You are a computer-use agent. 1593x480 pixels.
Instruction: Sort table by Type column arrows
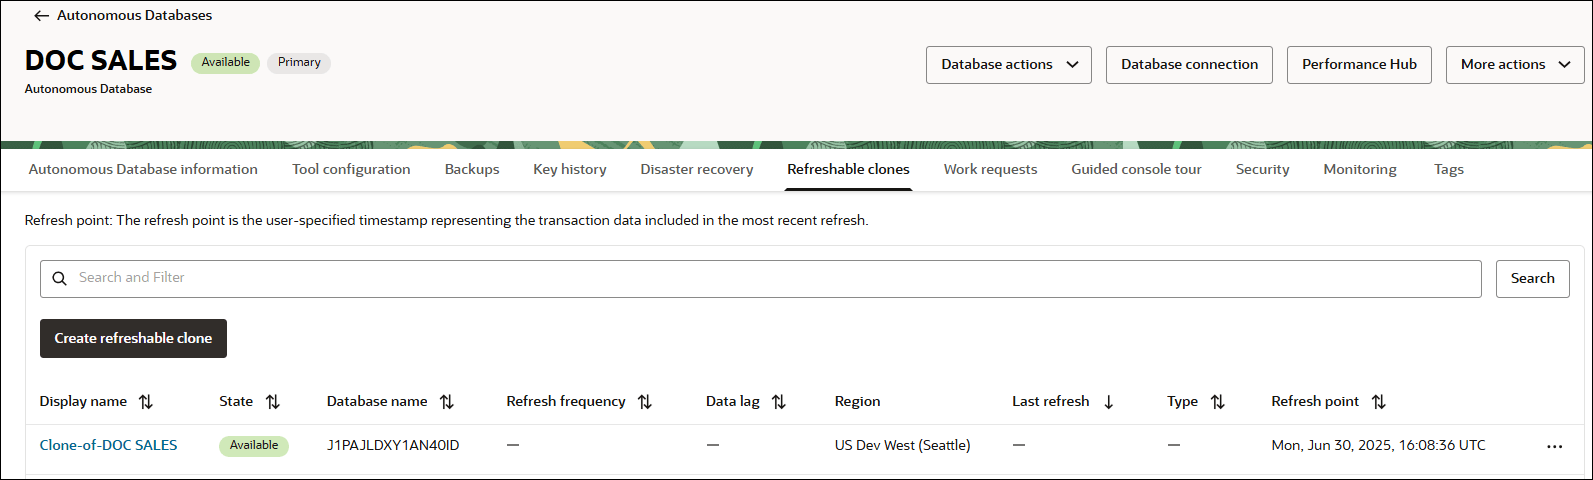tap(1218, 402)
